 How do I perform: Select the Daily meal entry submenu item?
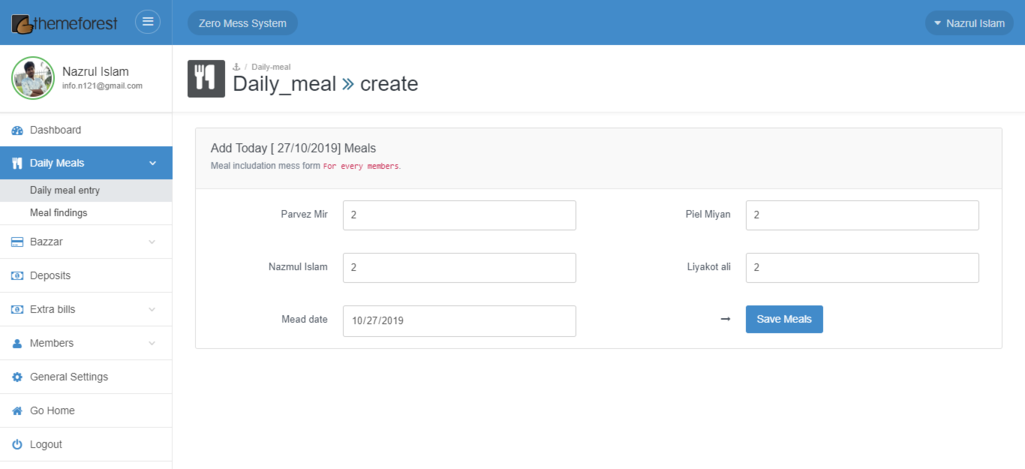point(65,190)
